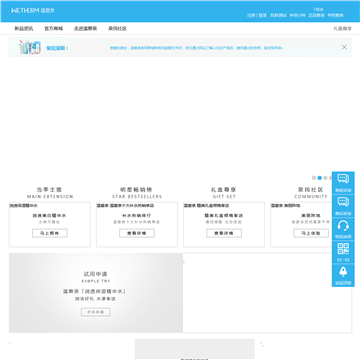
Task: Open the 申领小样 header link
Action: tap(297, 15)
